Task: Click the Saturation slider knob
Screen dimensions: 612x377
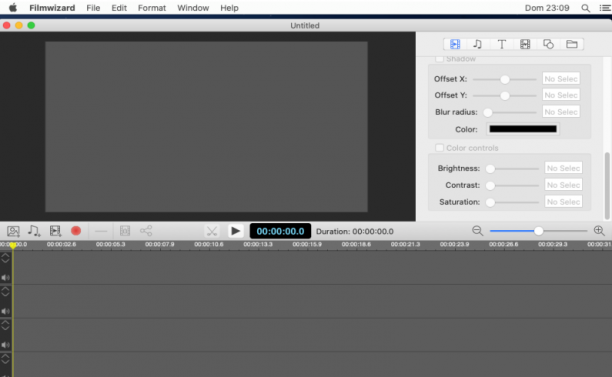Action: (490, 202)
